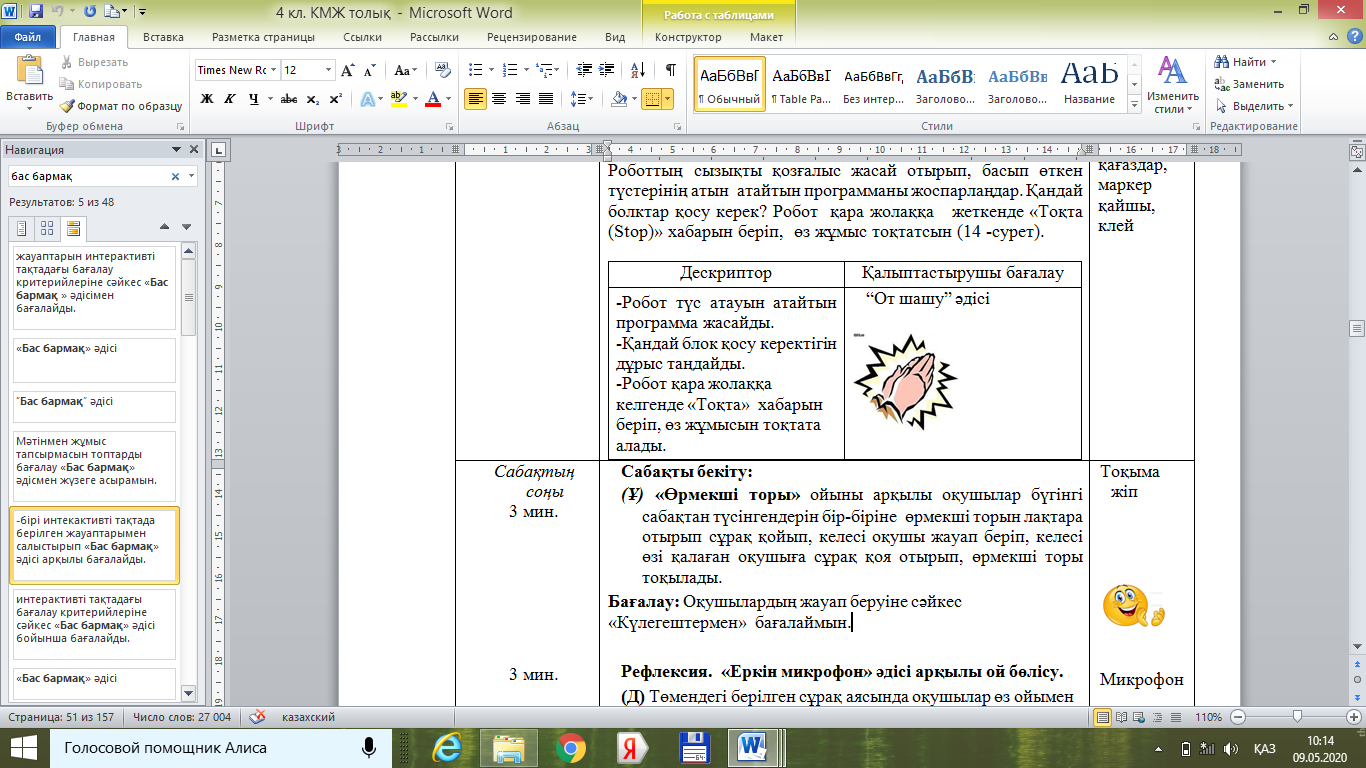Toggle strikethrough formatting (abc)
The image size is (1366, 768).
click(x=289, y=99)
